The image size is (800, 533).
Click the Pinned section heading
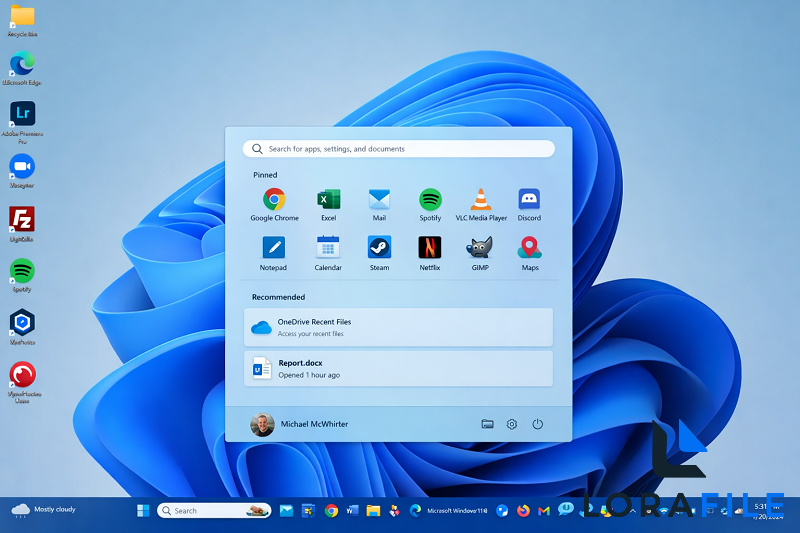[x=265, y=175]
